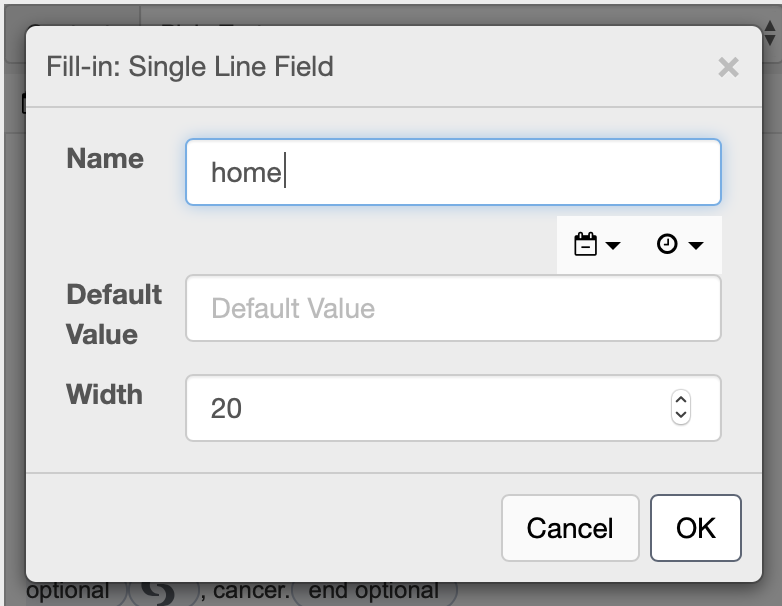
Task: Click the up arrow of the top-right spinner
Action: (x=770, y=27)
